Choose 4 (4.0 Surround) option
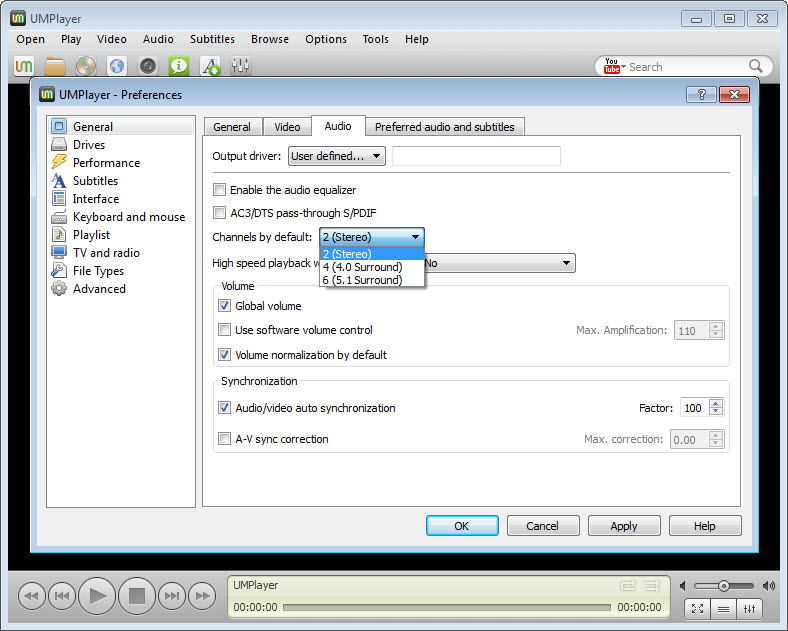 tap(372, 267)
